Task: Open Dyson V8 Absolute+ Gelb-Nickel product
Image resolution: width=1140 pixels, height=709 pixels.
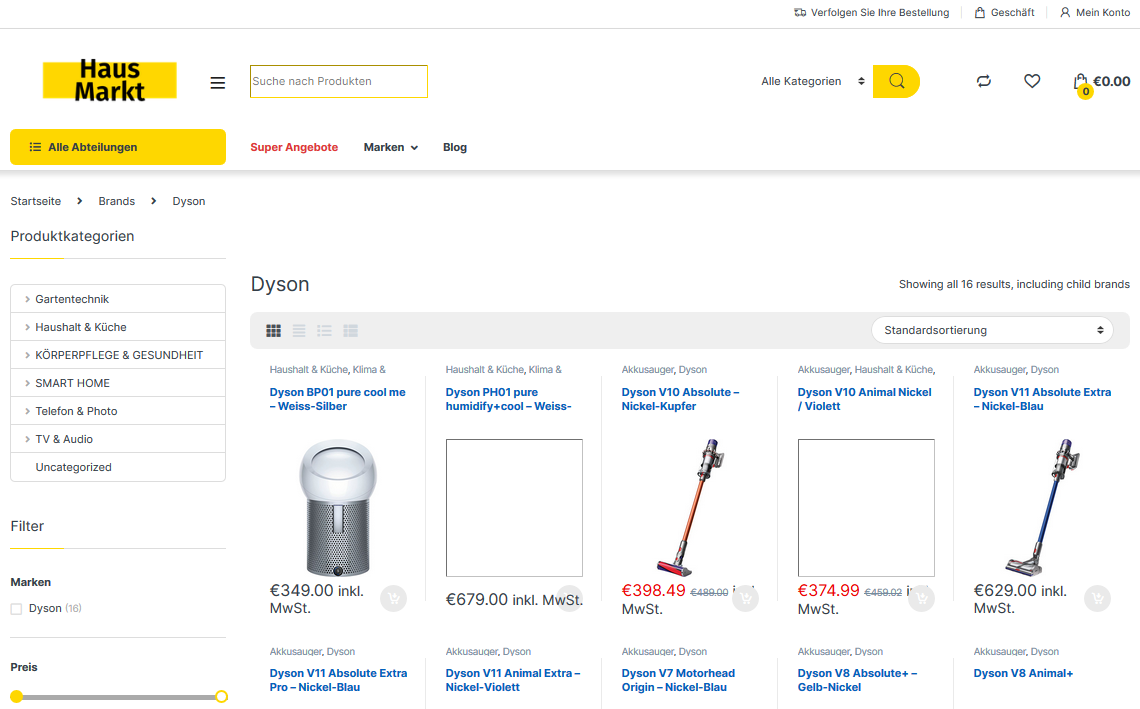Action: pyautogui.click(x=857, y=680)
